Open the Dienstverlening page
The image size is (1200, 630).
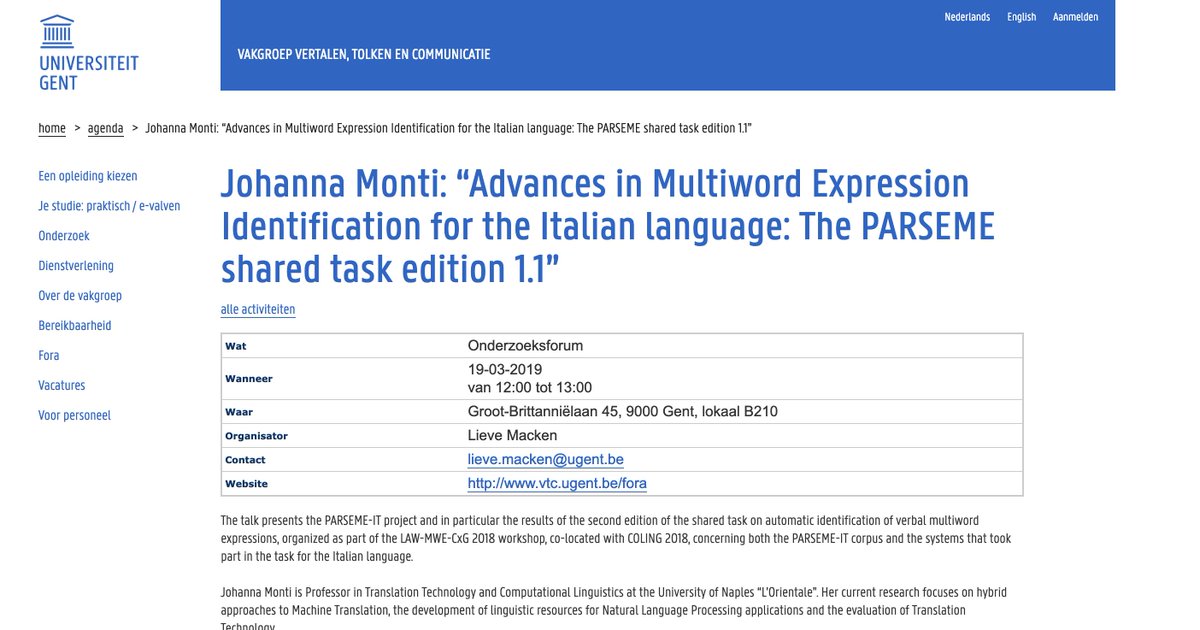pos(76,265)
